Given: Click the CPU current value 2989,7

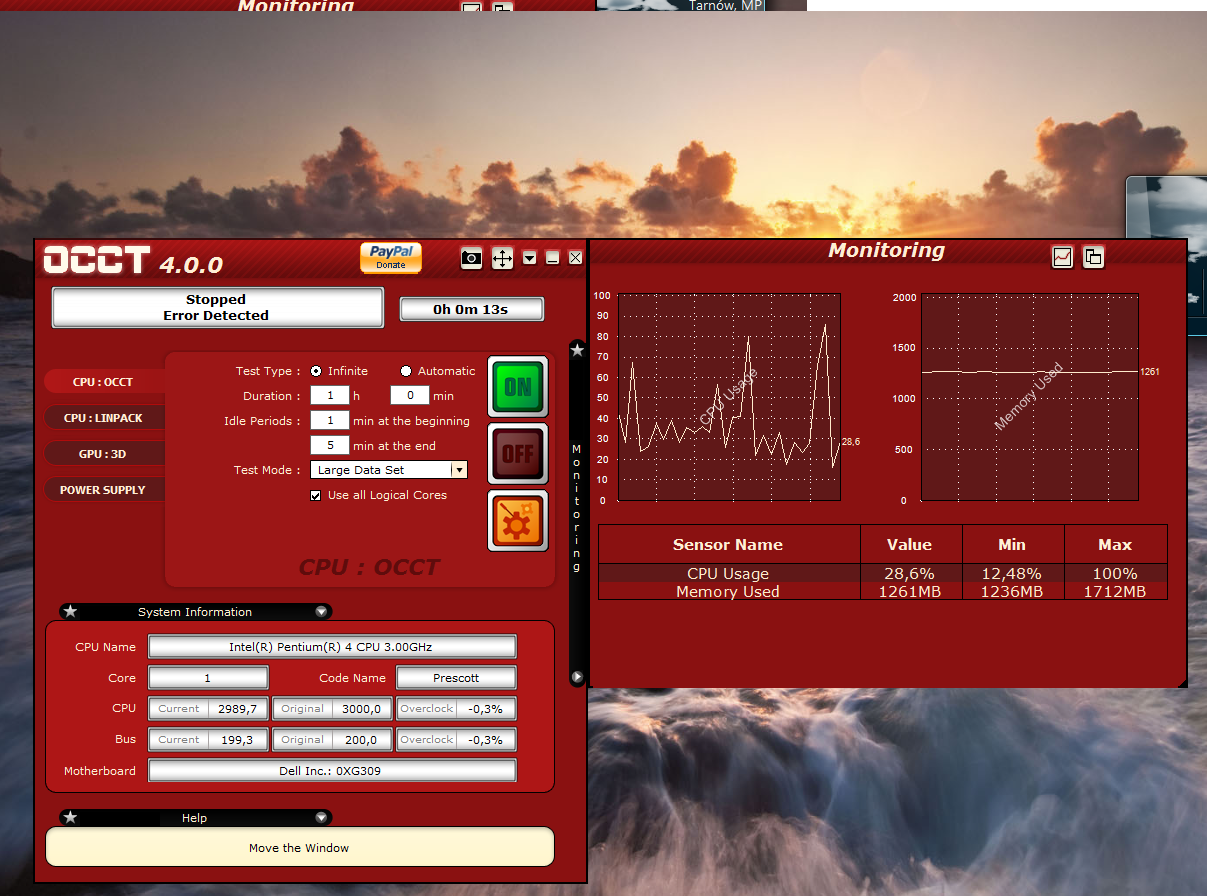Looking at the screenshot, I should [238, 709].
